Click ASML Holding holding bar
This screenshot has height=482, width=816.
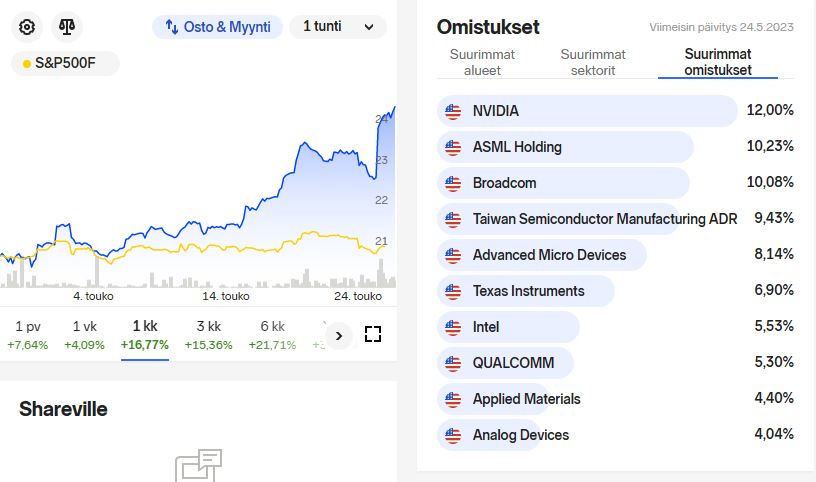click(x=565, y=147)
